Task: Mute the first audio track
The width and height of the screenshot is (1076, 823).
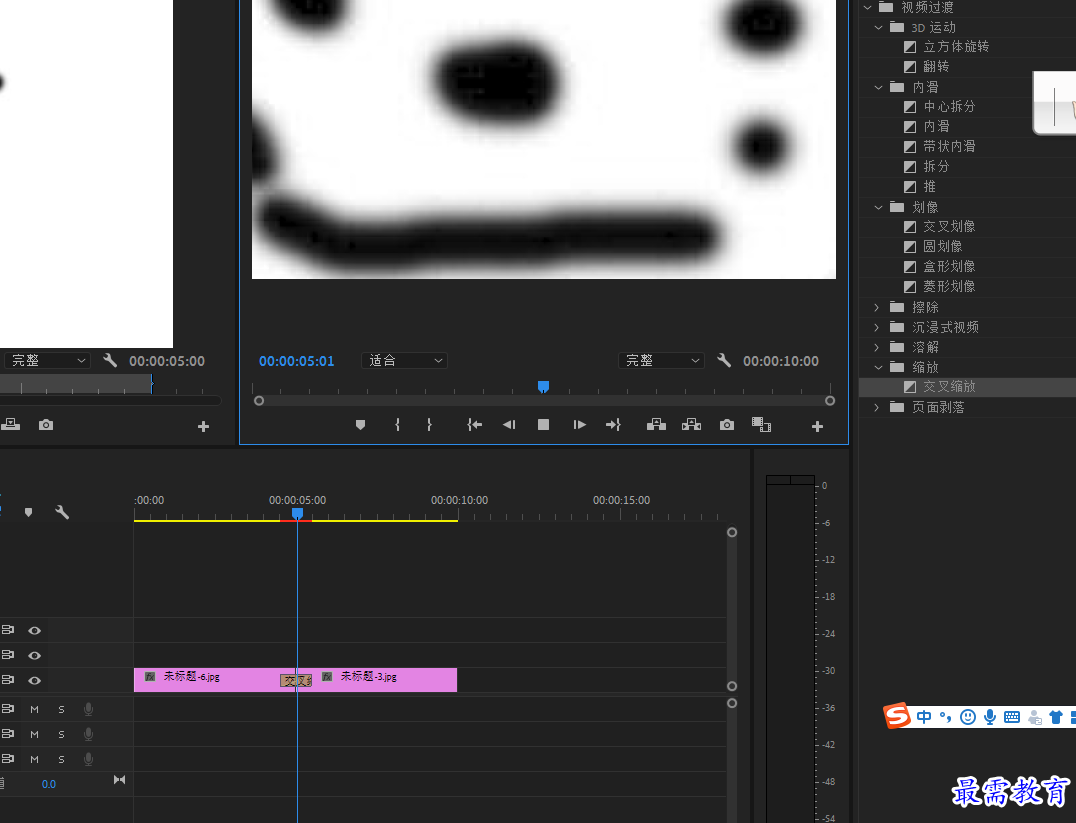Action: [34, 709]
